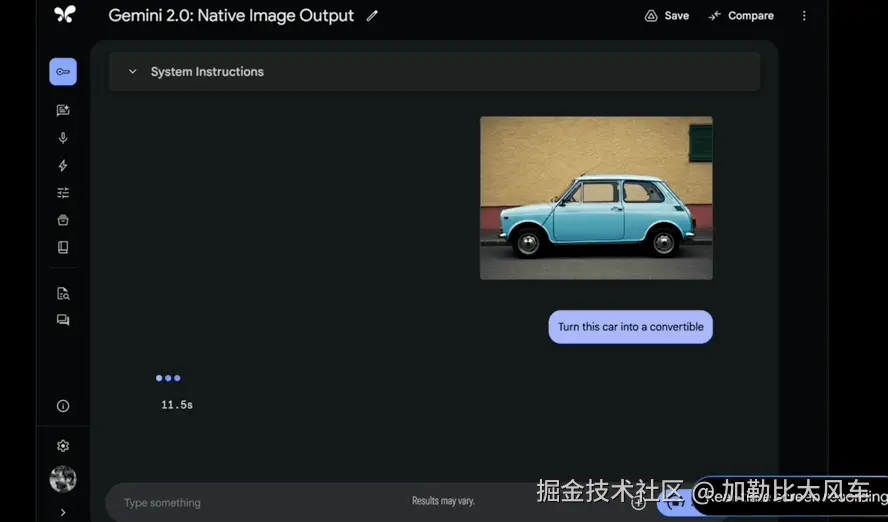This screenshot has height=522, width=888.
Task: Open the chat bubbles forum icon
Action: 63,320
